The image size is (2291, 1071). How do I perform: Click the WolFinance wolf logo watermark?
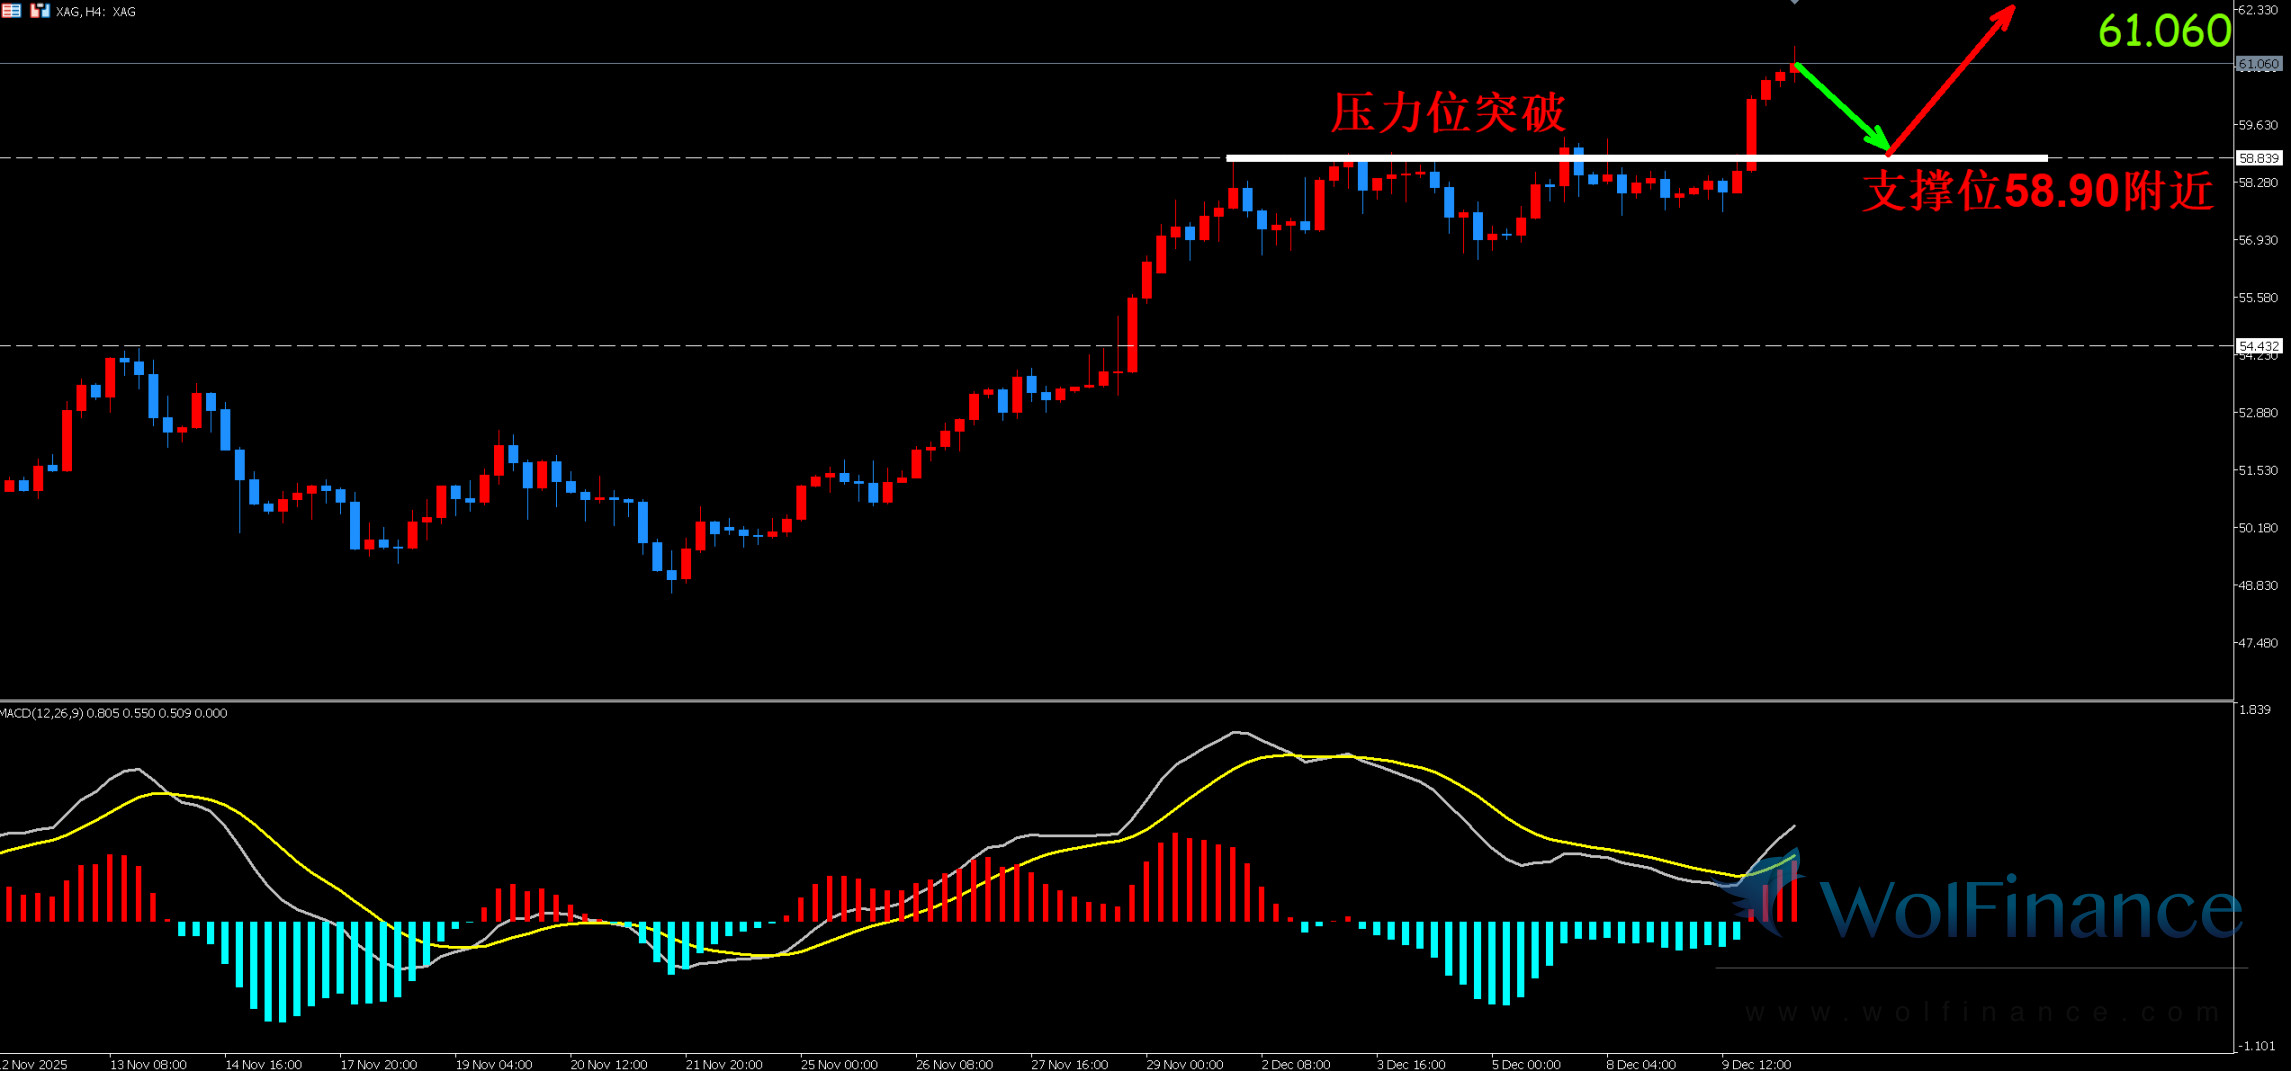click(x=1768, y=895)
